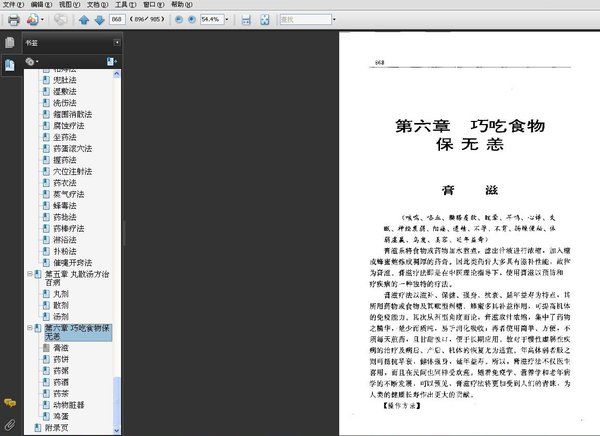The height and width of the screenshot is (436, 600).
Task: Select the 汤剂 bookmark
Action: point(60,317)
